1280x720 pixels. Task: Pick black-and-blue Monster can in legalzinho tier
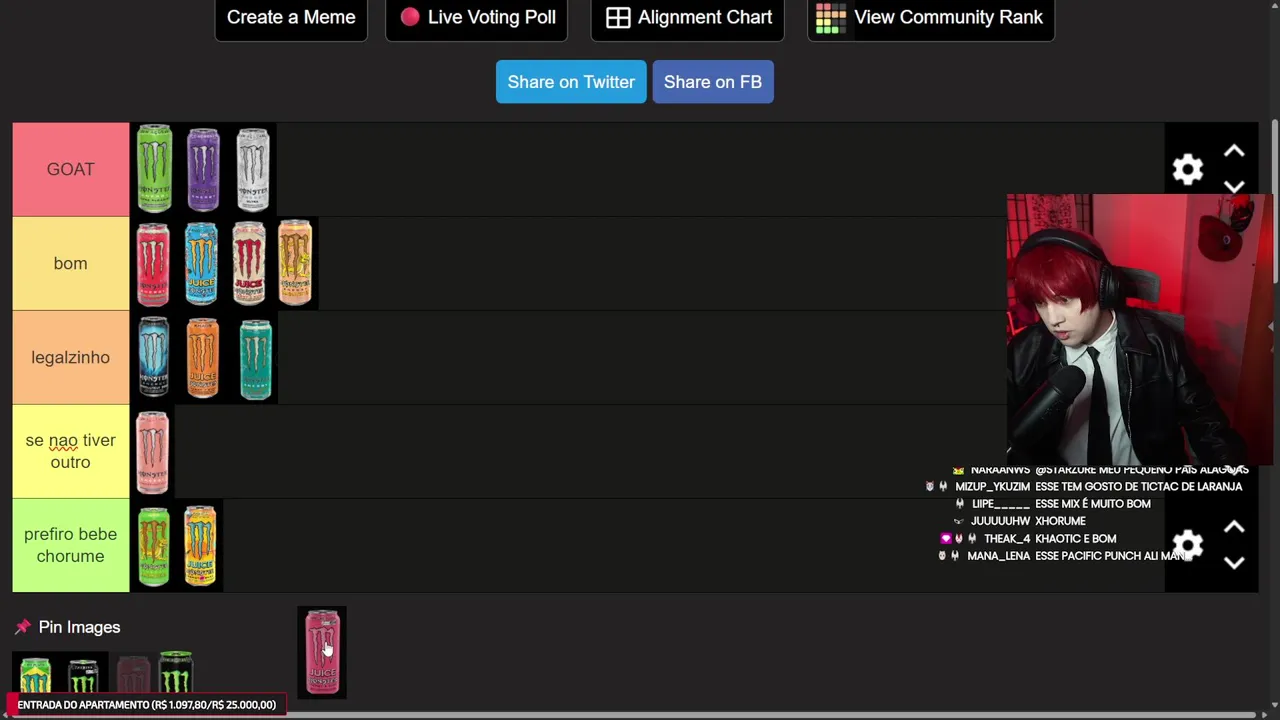154,357
